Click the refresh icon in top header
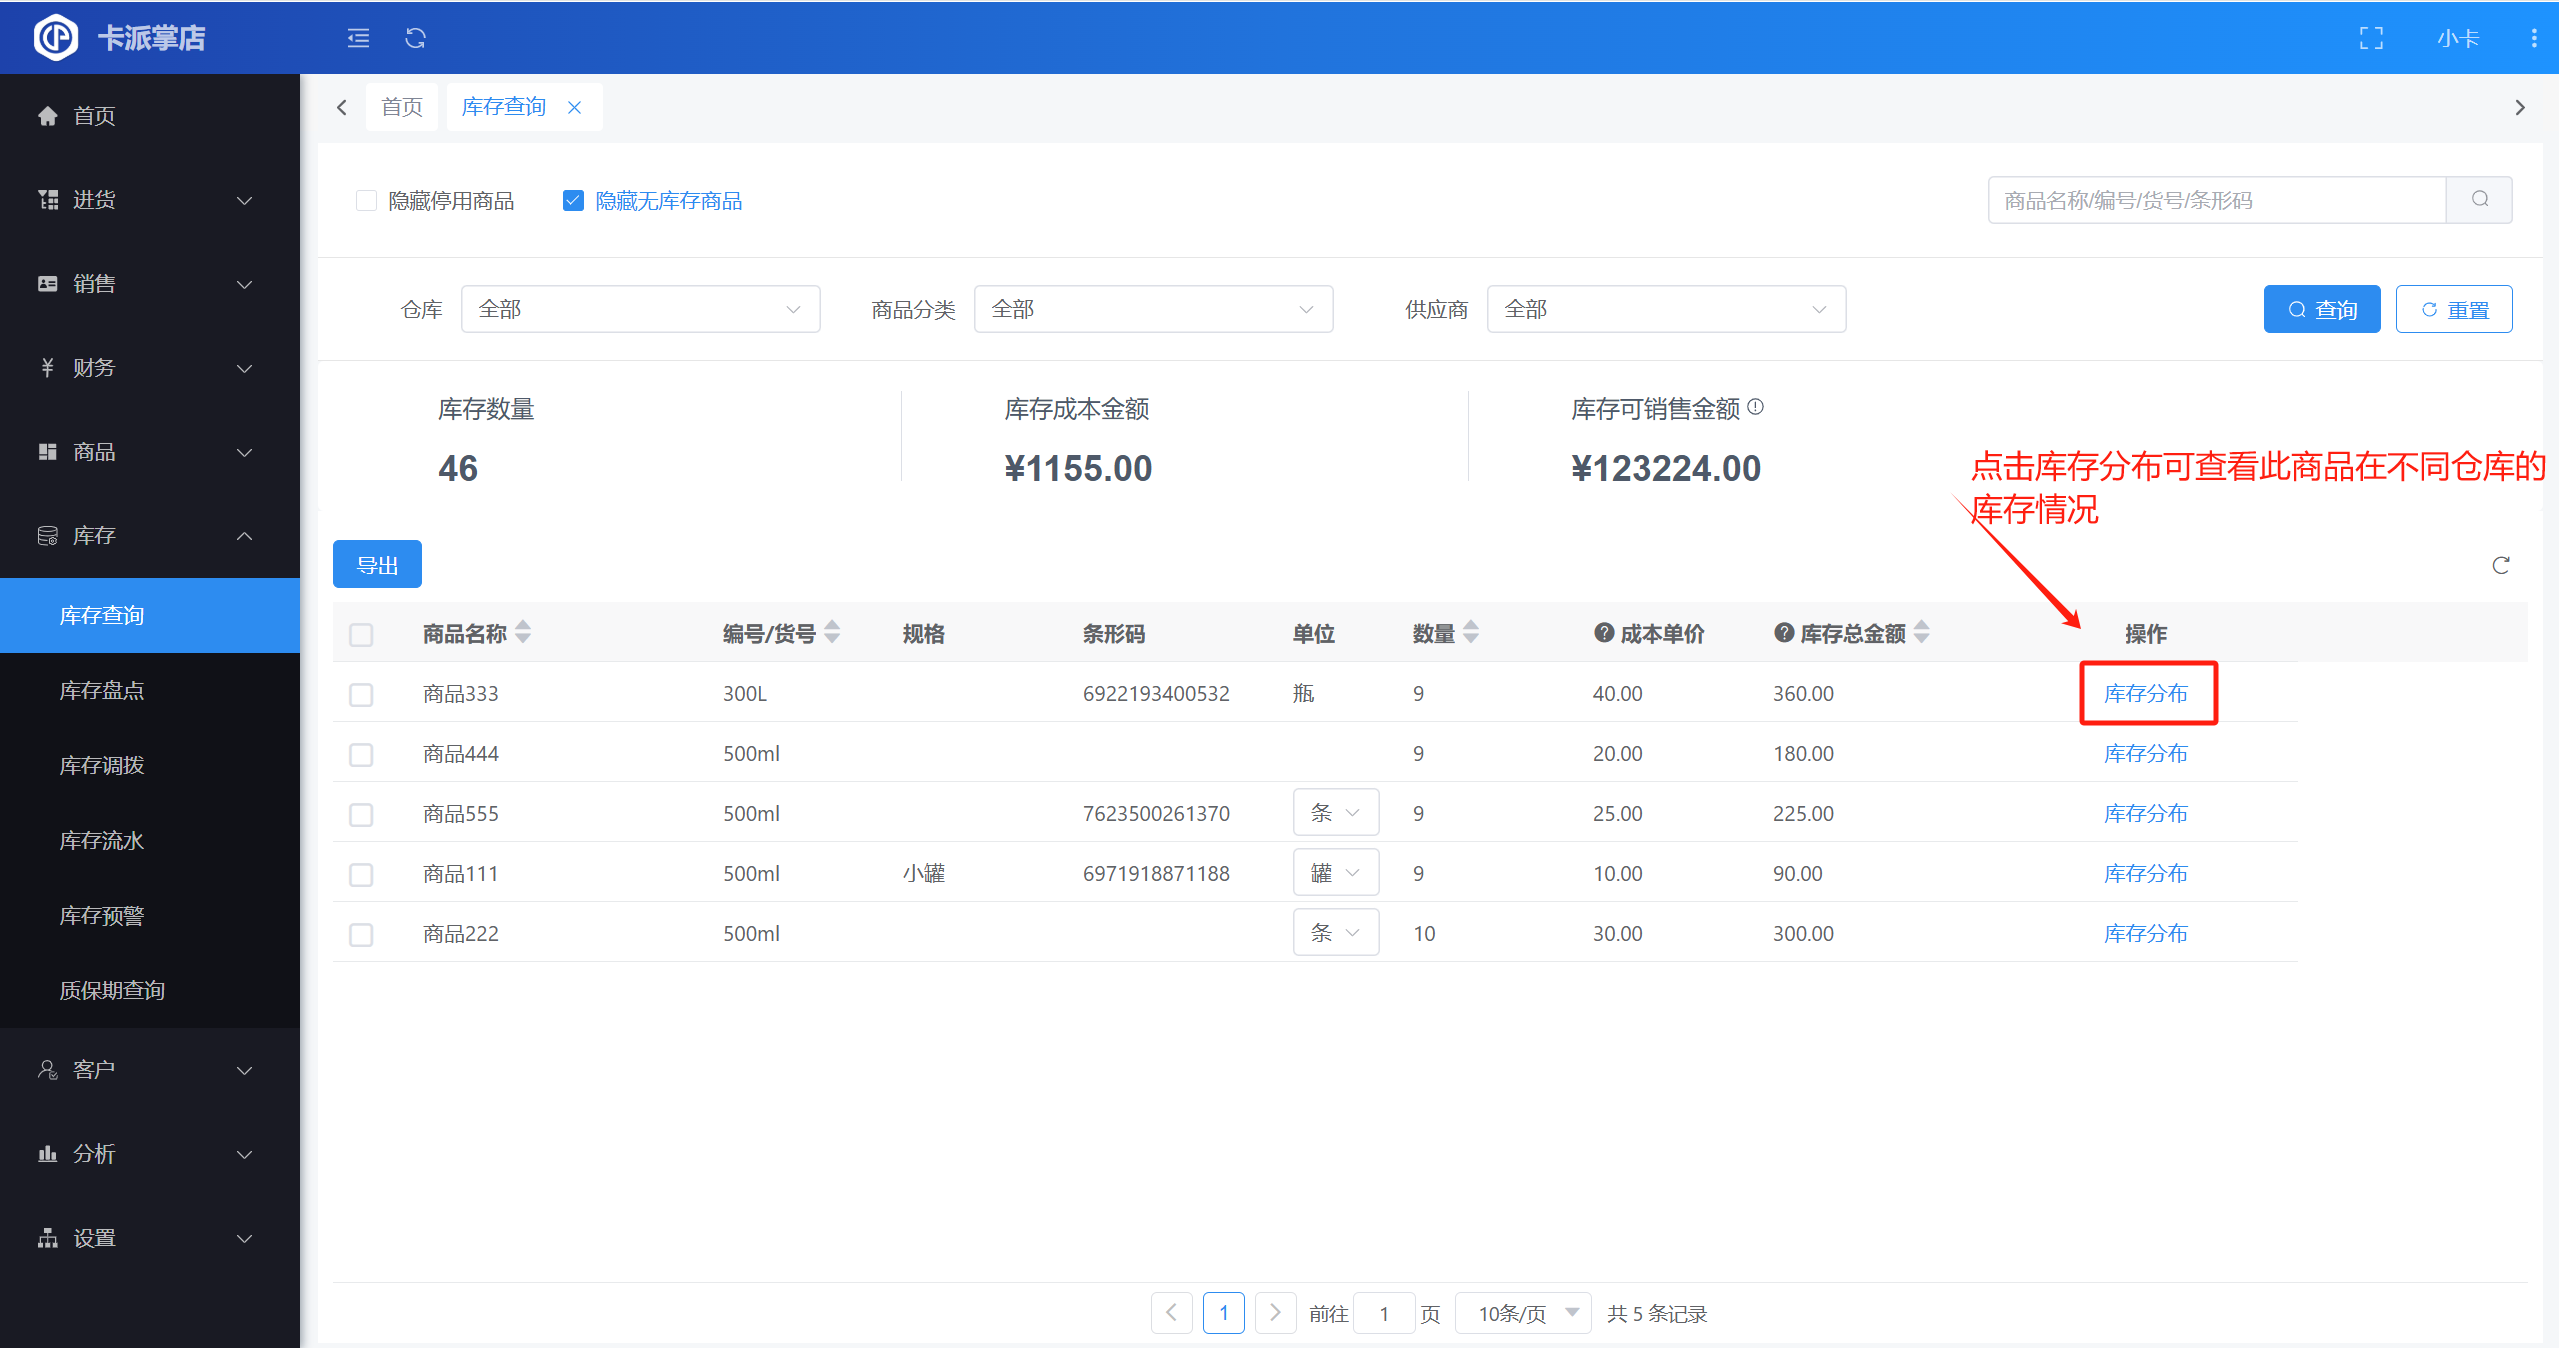The height and width of the screenshot is (1348, 2559). (x=415, y=38)
